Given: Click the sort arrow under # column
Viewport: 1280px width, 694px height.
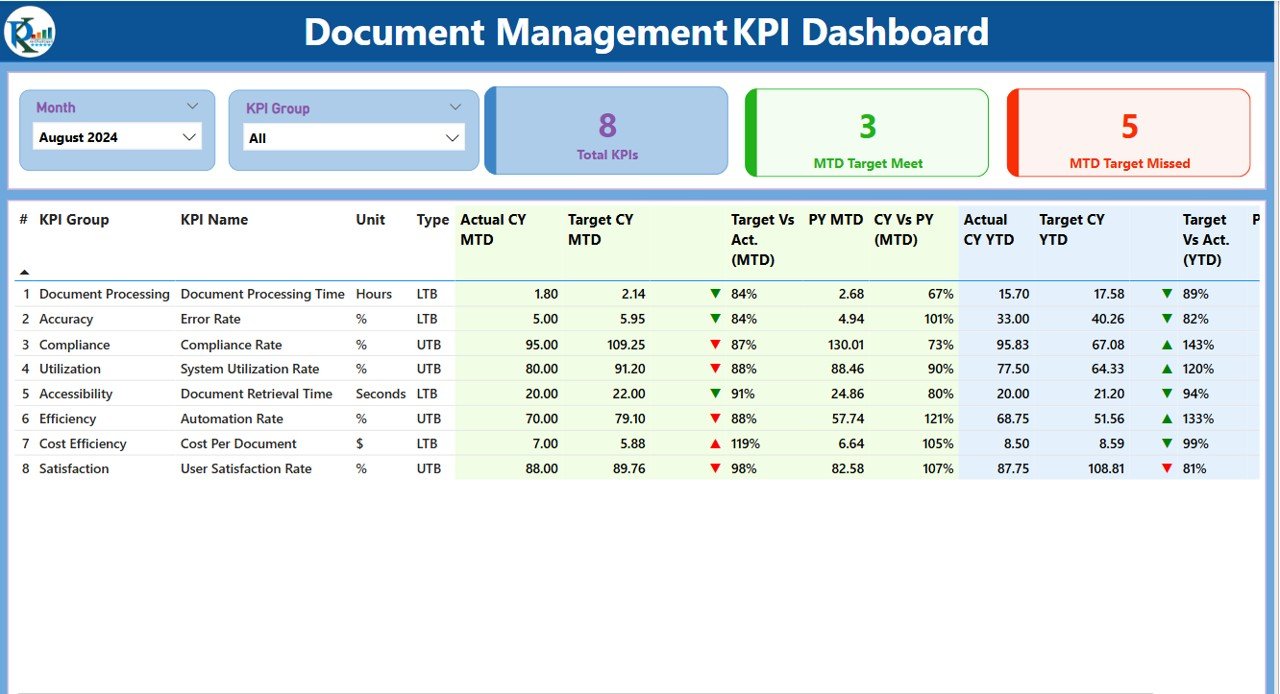Looking at the screenshot, I should click(x=25, y=272).
